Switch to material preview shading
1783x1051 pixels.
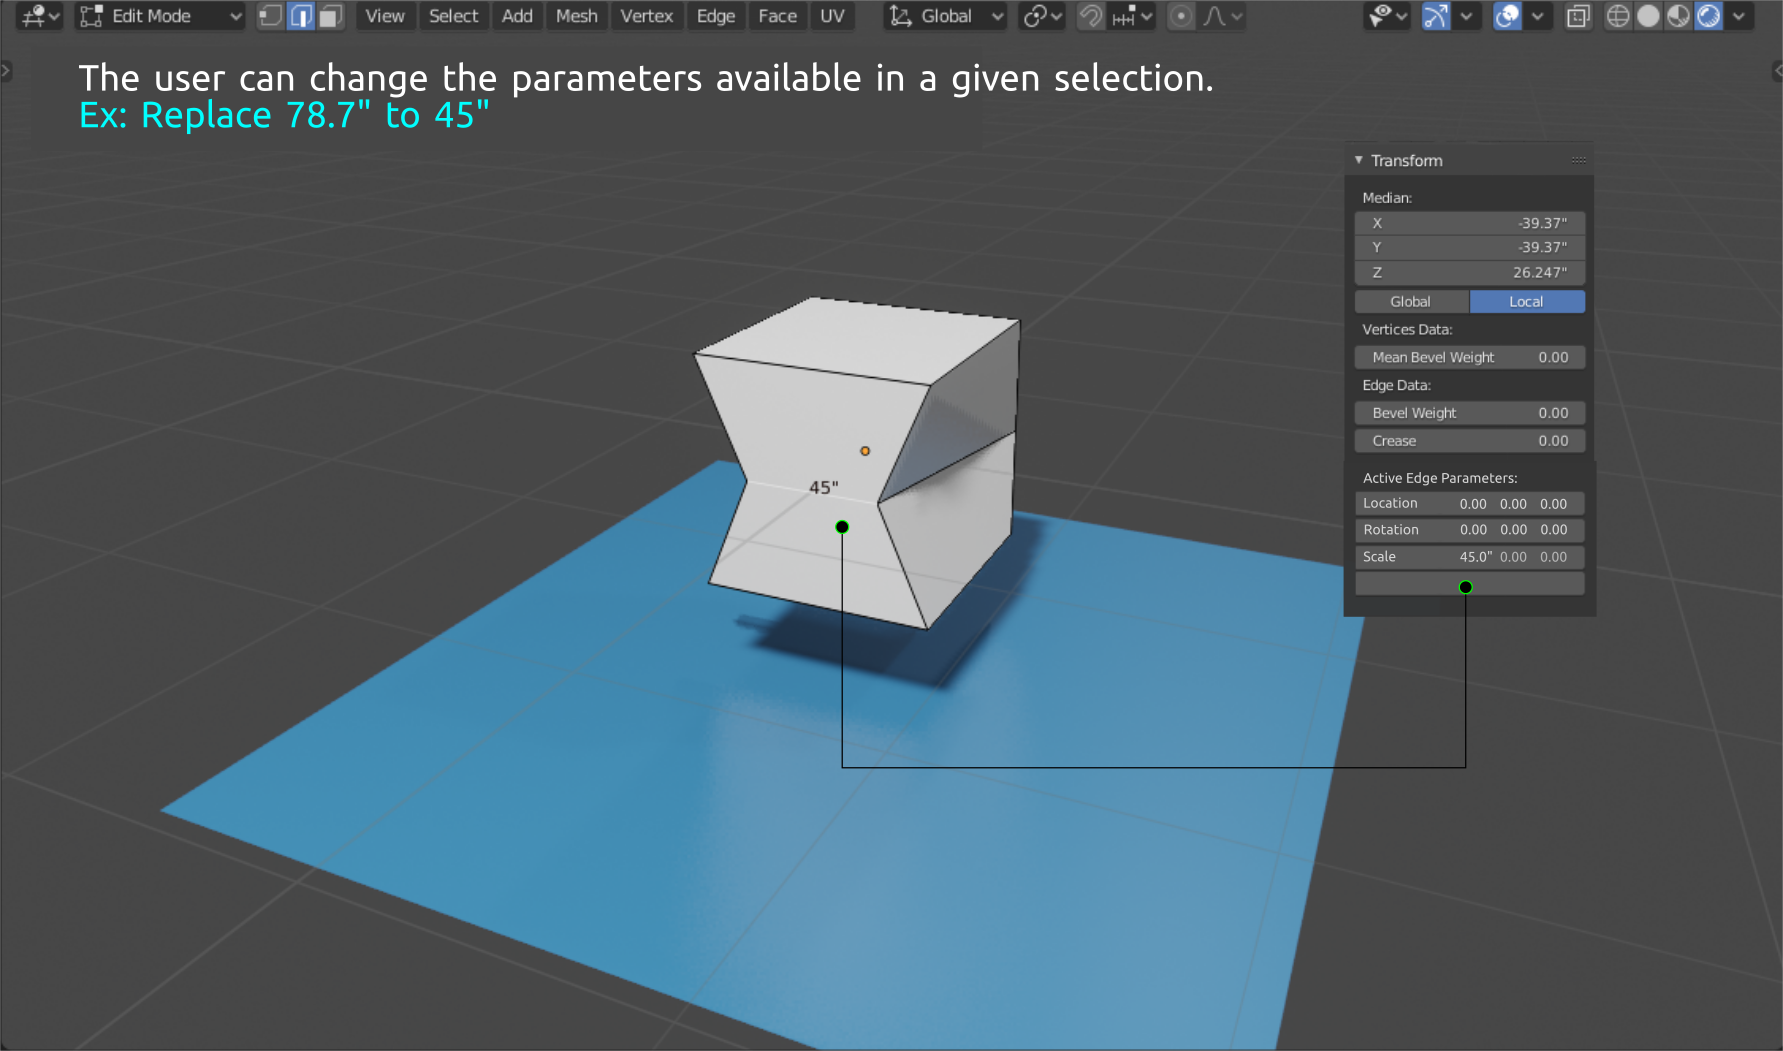pos(1678,16)
